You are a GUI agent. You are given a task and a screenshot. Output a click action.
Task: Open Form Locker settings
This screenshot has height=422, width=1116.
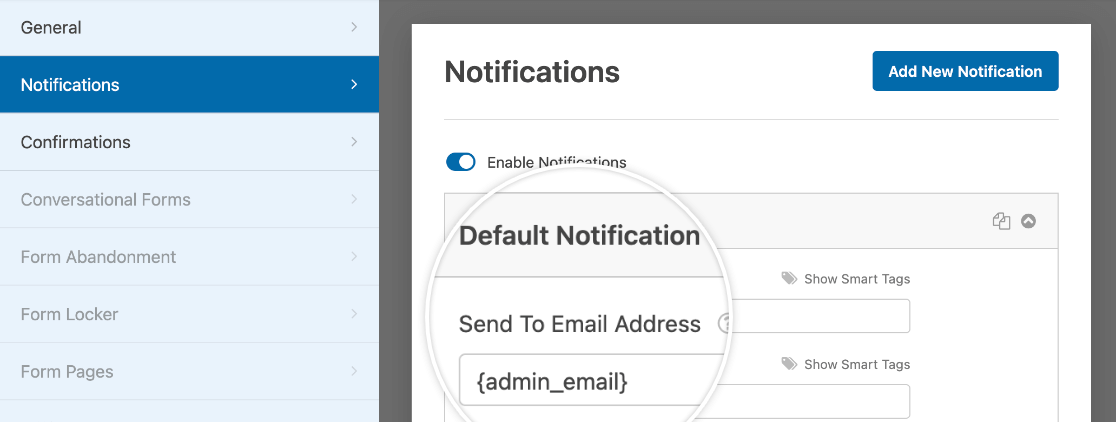click(x=189, y=315)
